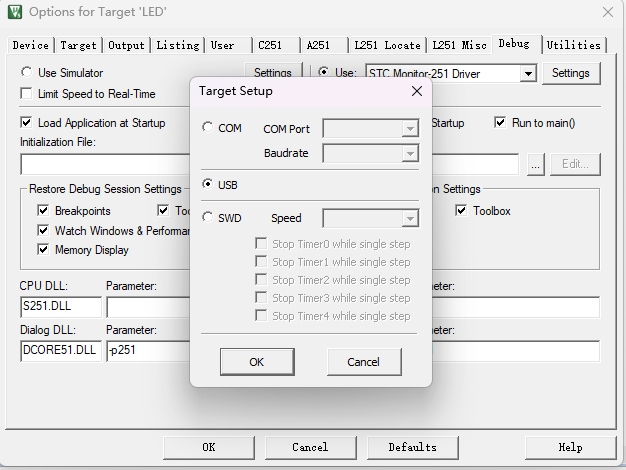
Task: Click the left CPU DLL Parameter field
Action: 148,307
